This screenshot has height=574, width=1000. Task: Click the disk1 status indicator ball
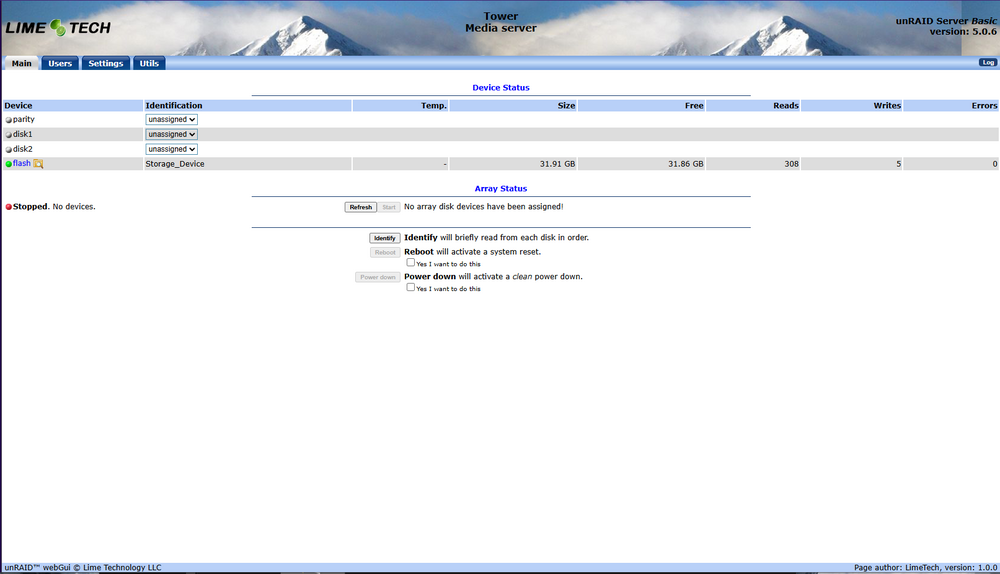tap(8, 135)
